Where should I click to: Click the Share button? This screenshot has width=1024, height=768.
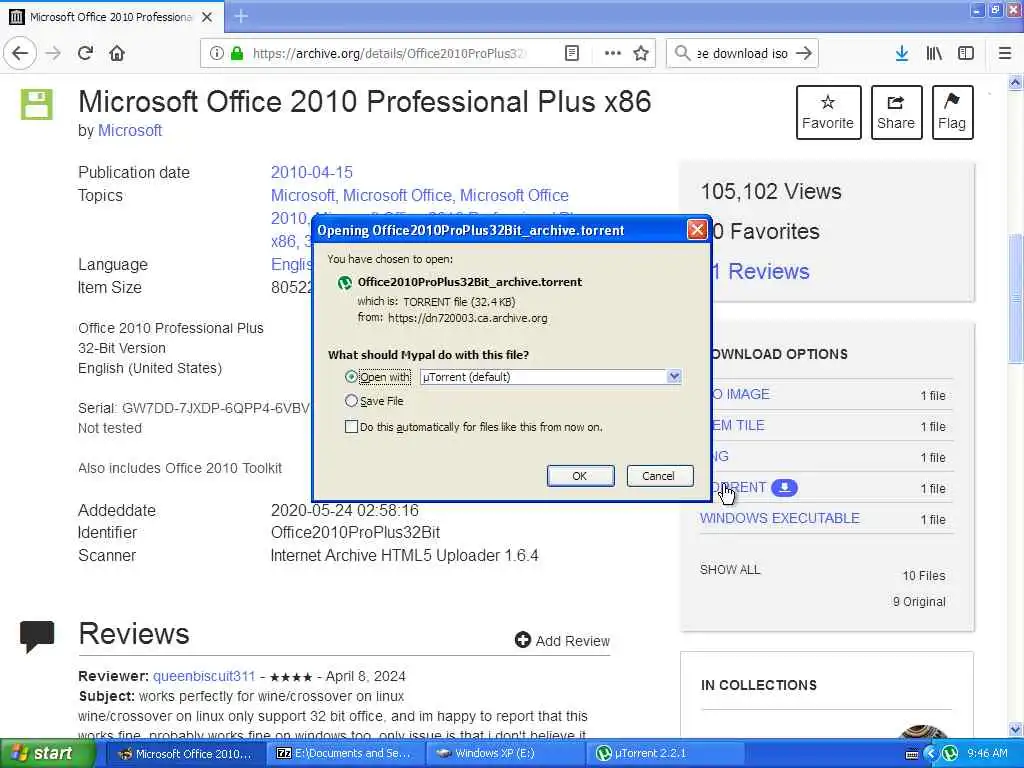tap(896, 112)
